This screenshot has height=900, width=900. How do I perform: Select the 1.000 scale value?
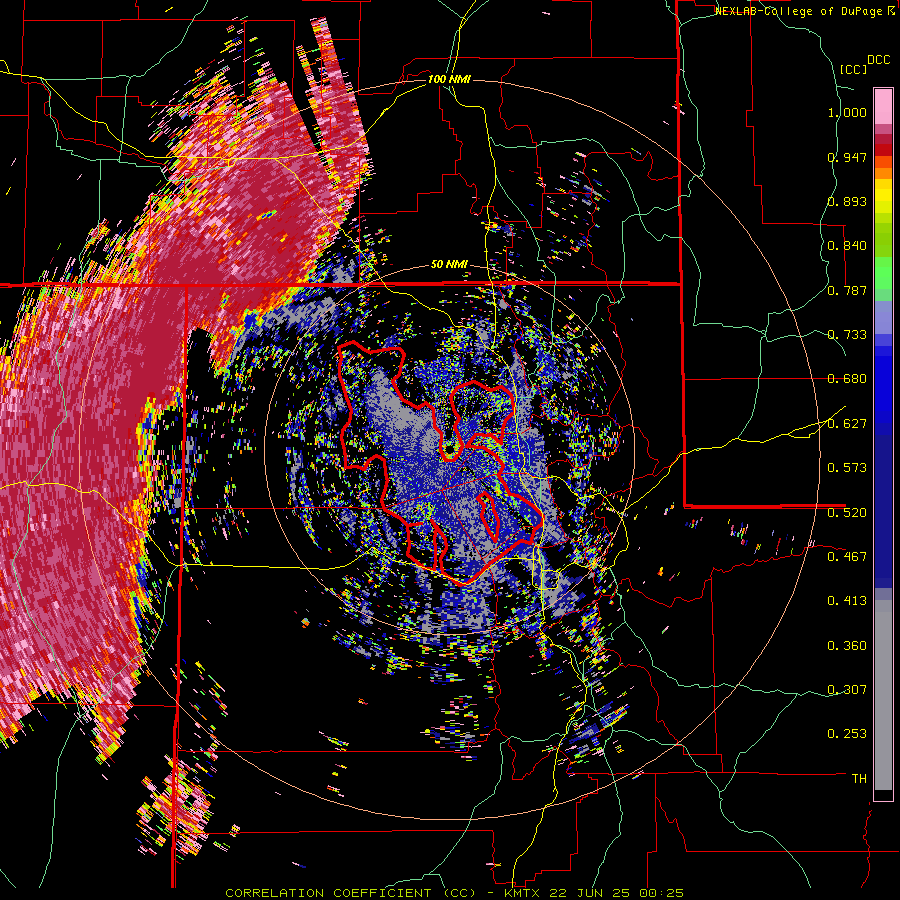(847, 112)
